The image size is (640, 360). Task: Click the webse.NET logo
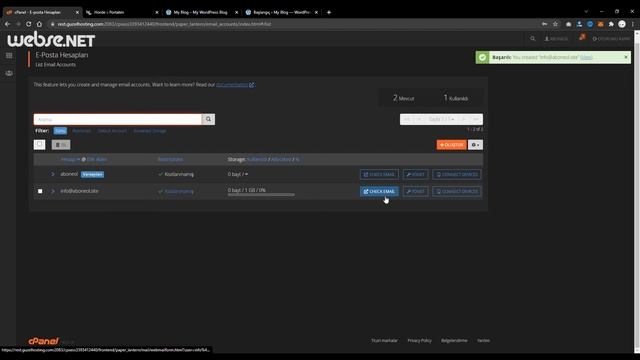pos(51,40)
